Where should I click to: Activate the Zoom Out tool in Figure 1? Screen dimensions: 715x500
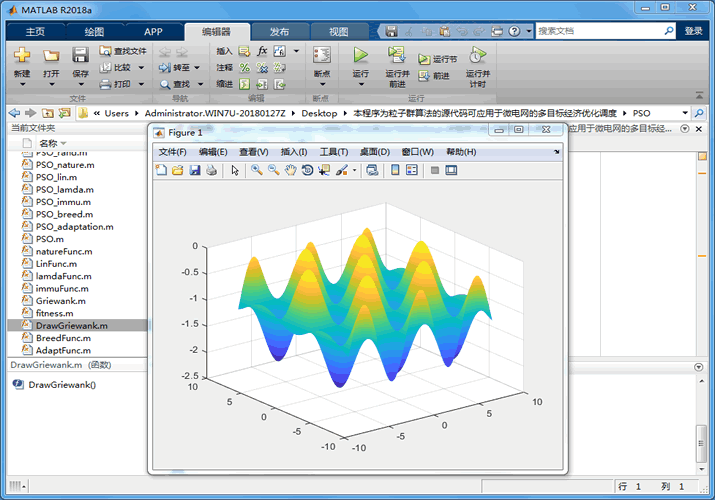[274, 170]
